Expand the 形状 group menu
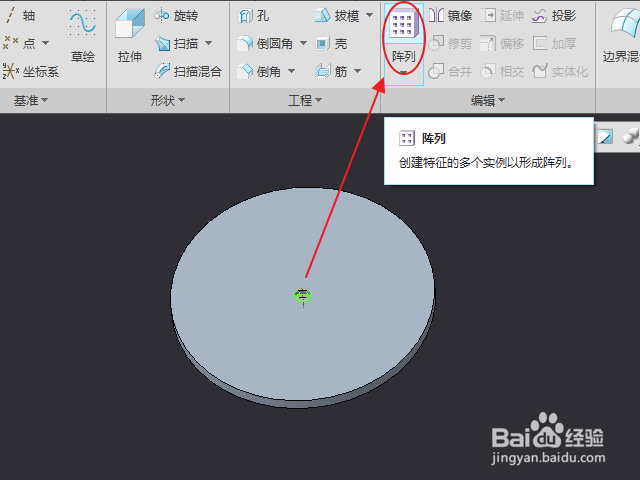The image size is (640, 480). click(x=168, y=100)
